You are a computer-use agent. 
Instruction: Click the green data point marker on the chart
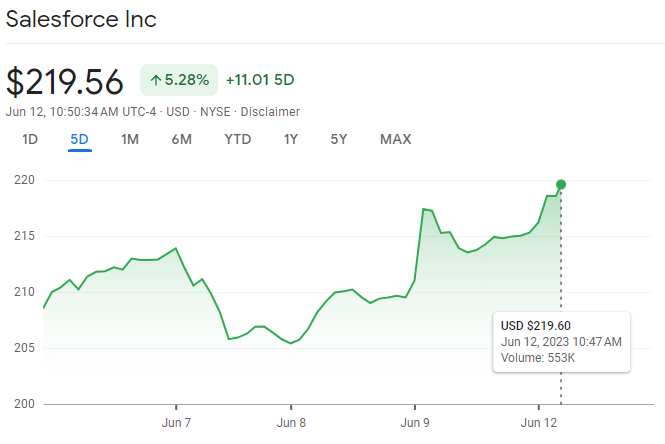coord(561,184)
